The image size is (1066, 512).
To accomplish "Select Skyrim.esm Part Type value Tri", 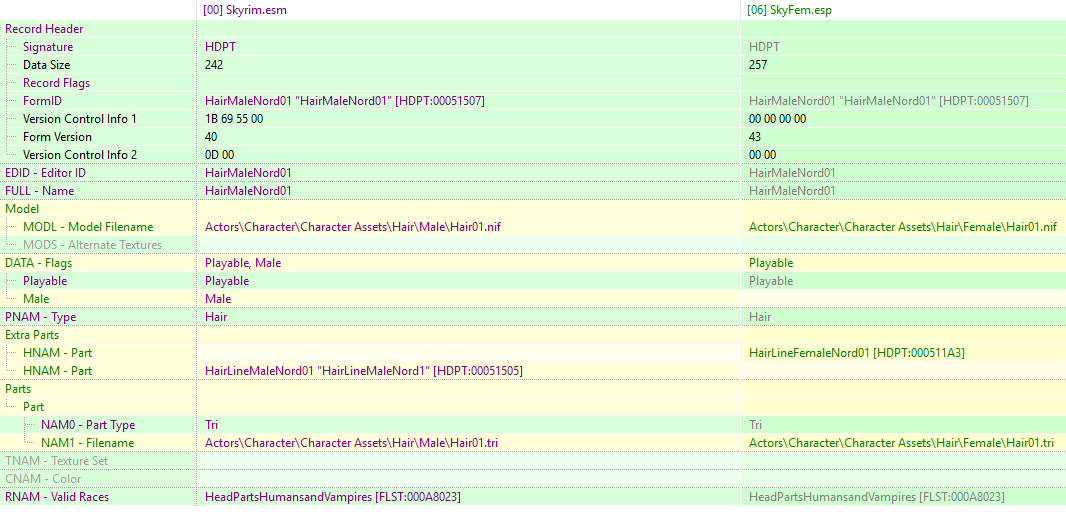I will (x=212, y=425).
